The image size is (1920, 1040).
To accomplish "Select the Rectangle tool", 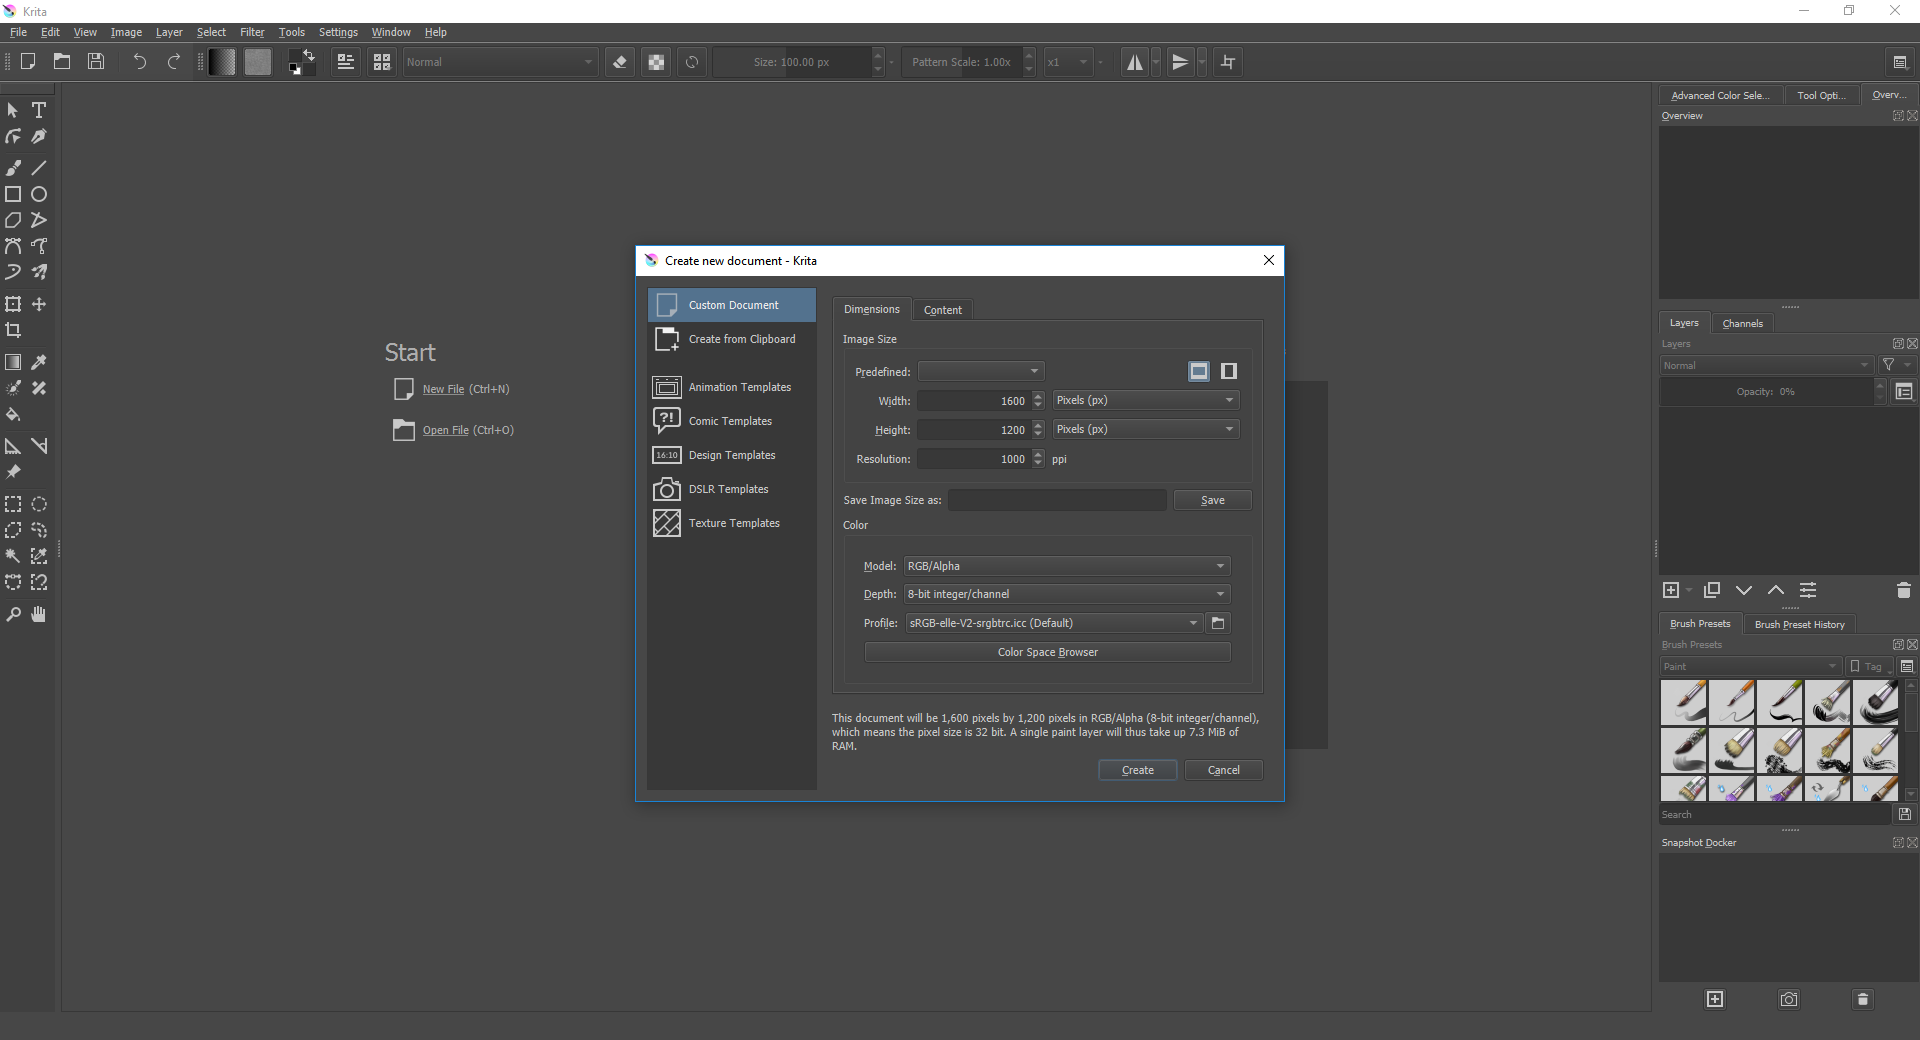I will pyautogui.click(x=13, y=194).
